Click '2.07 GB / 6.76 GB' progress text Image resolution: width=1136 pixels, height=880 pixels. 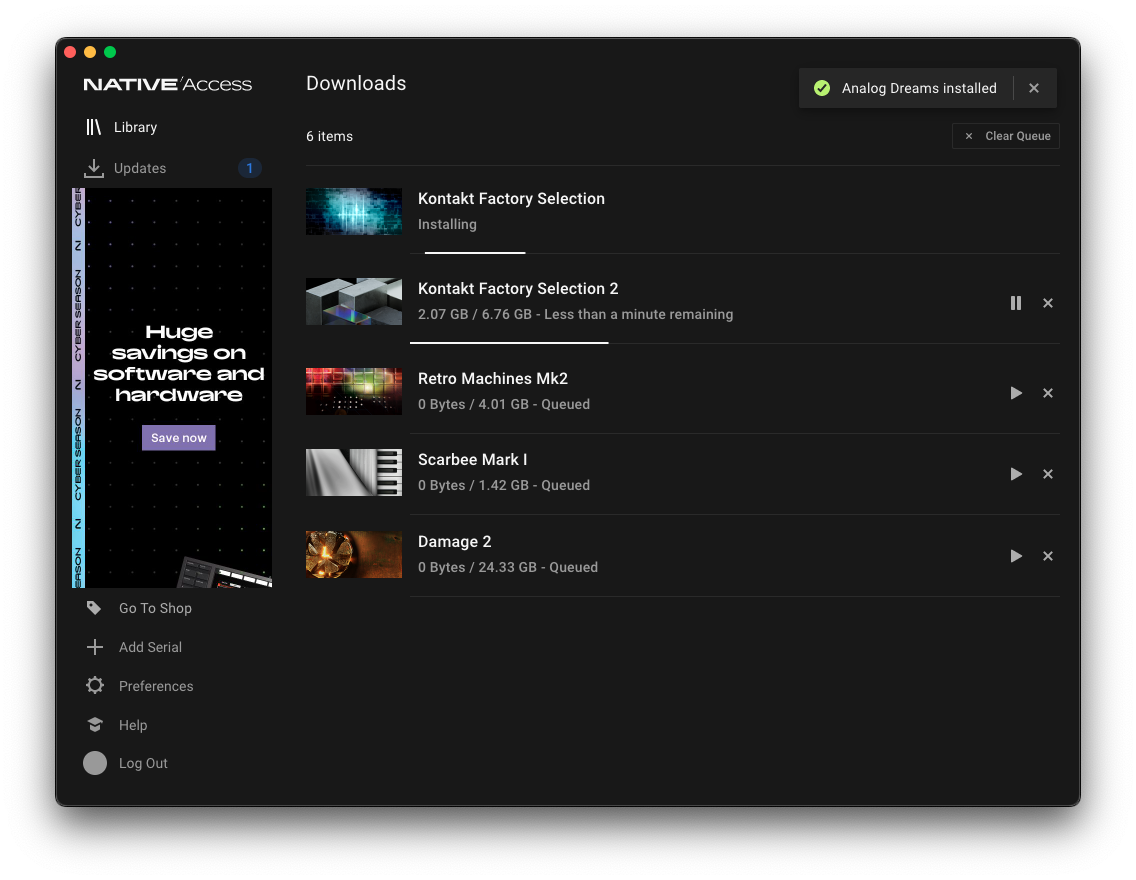[x=475, y=314]
